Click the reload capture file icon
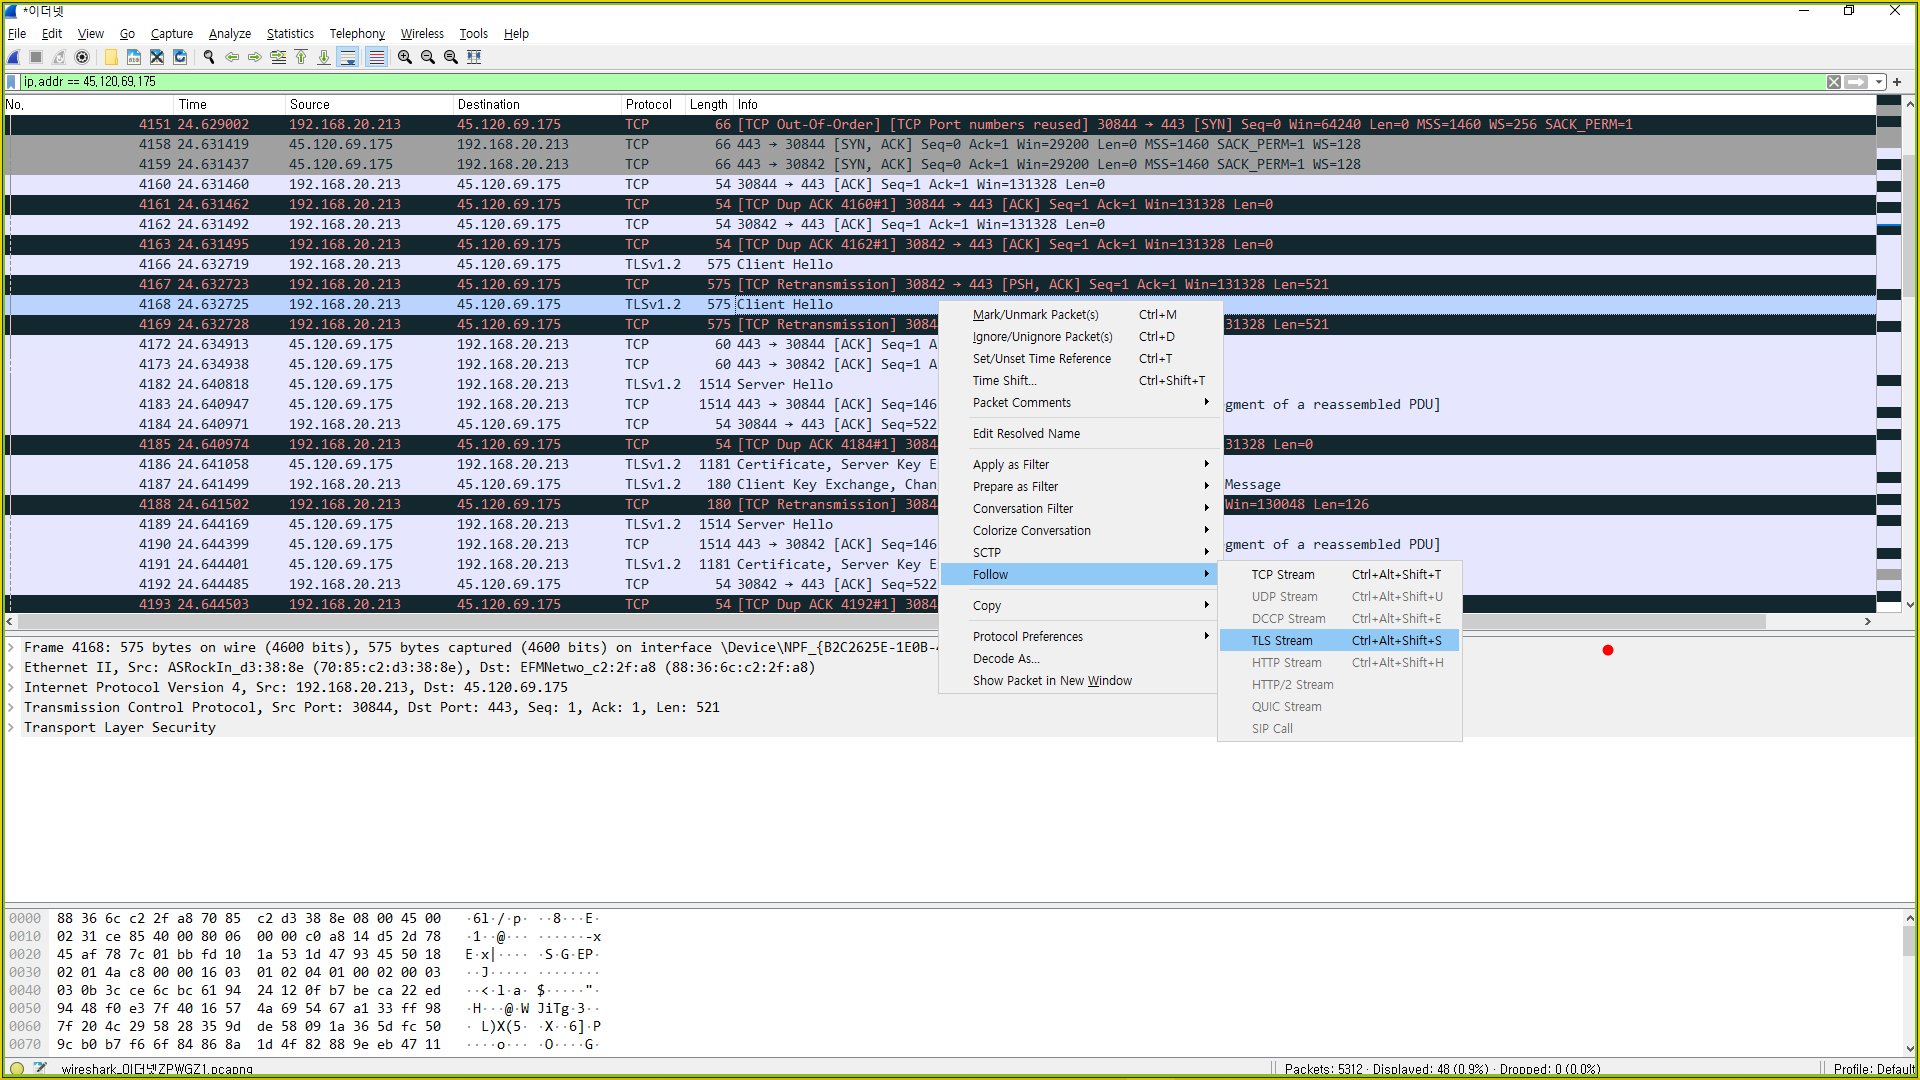This screenshot has width=1920, height=1080. tap(180, 57)
